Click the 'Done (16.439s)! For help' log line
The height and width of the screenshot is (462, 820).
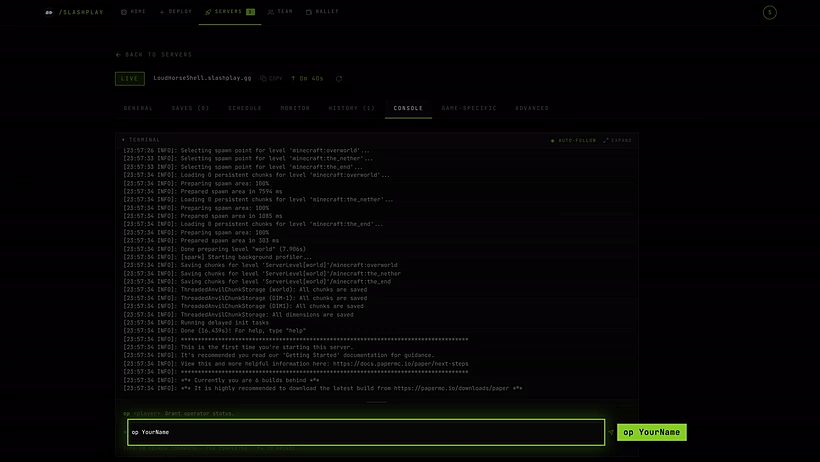[x=215, y=331]
